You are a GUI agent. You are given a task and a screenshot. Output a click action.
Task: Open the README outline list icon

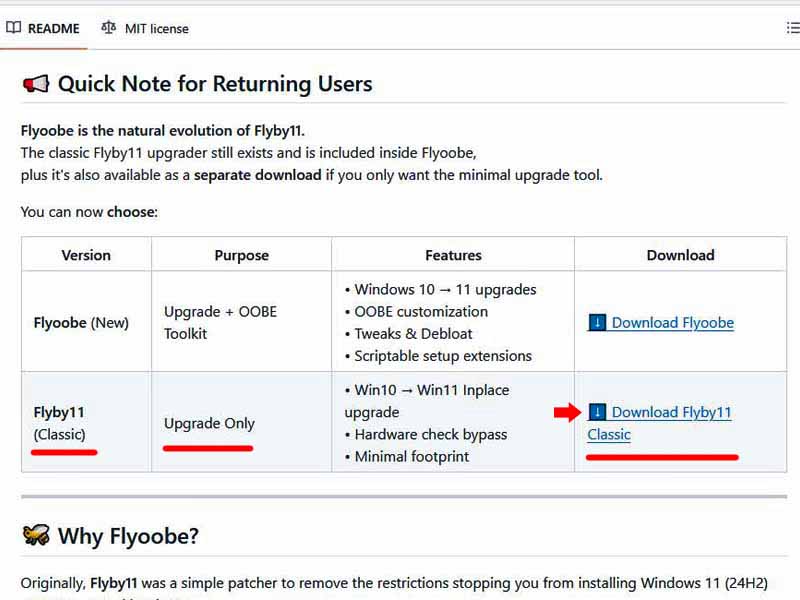pyautogui.click(x=792, y=28)
